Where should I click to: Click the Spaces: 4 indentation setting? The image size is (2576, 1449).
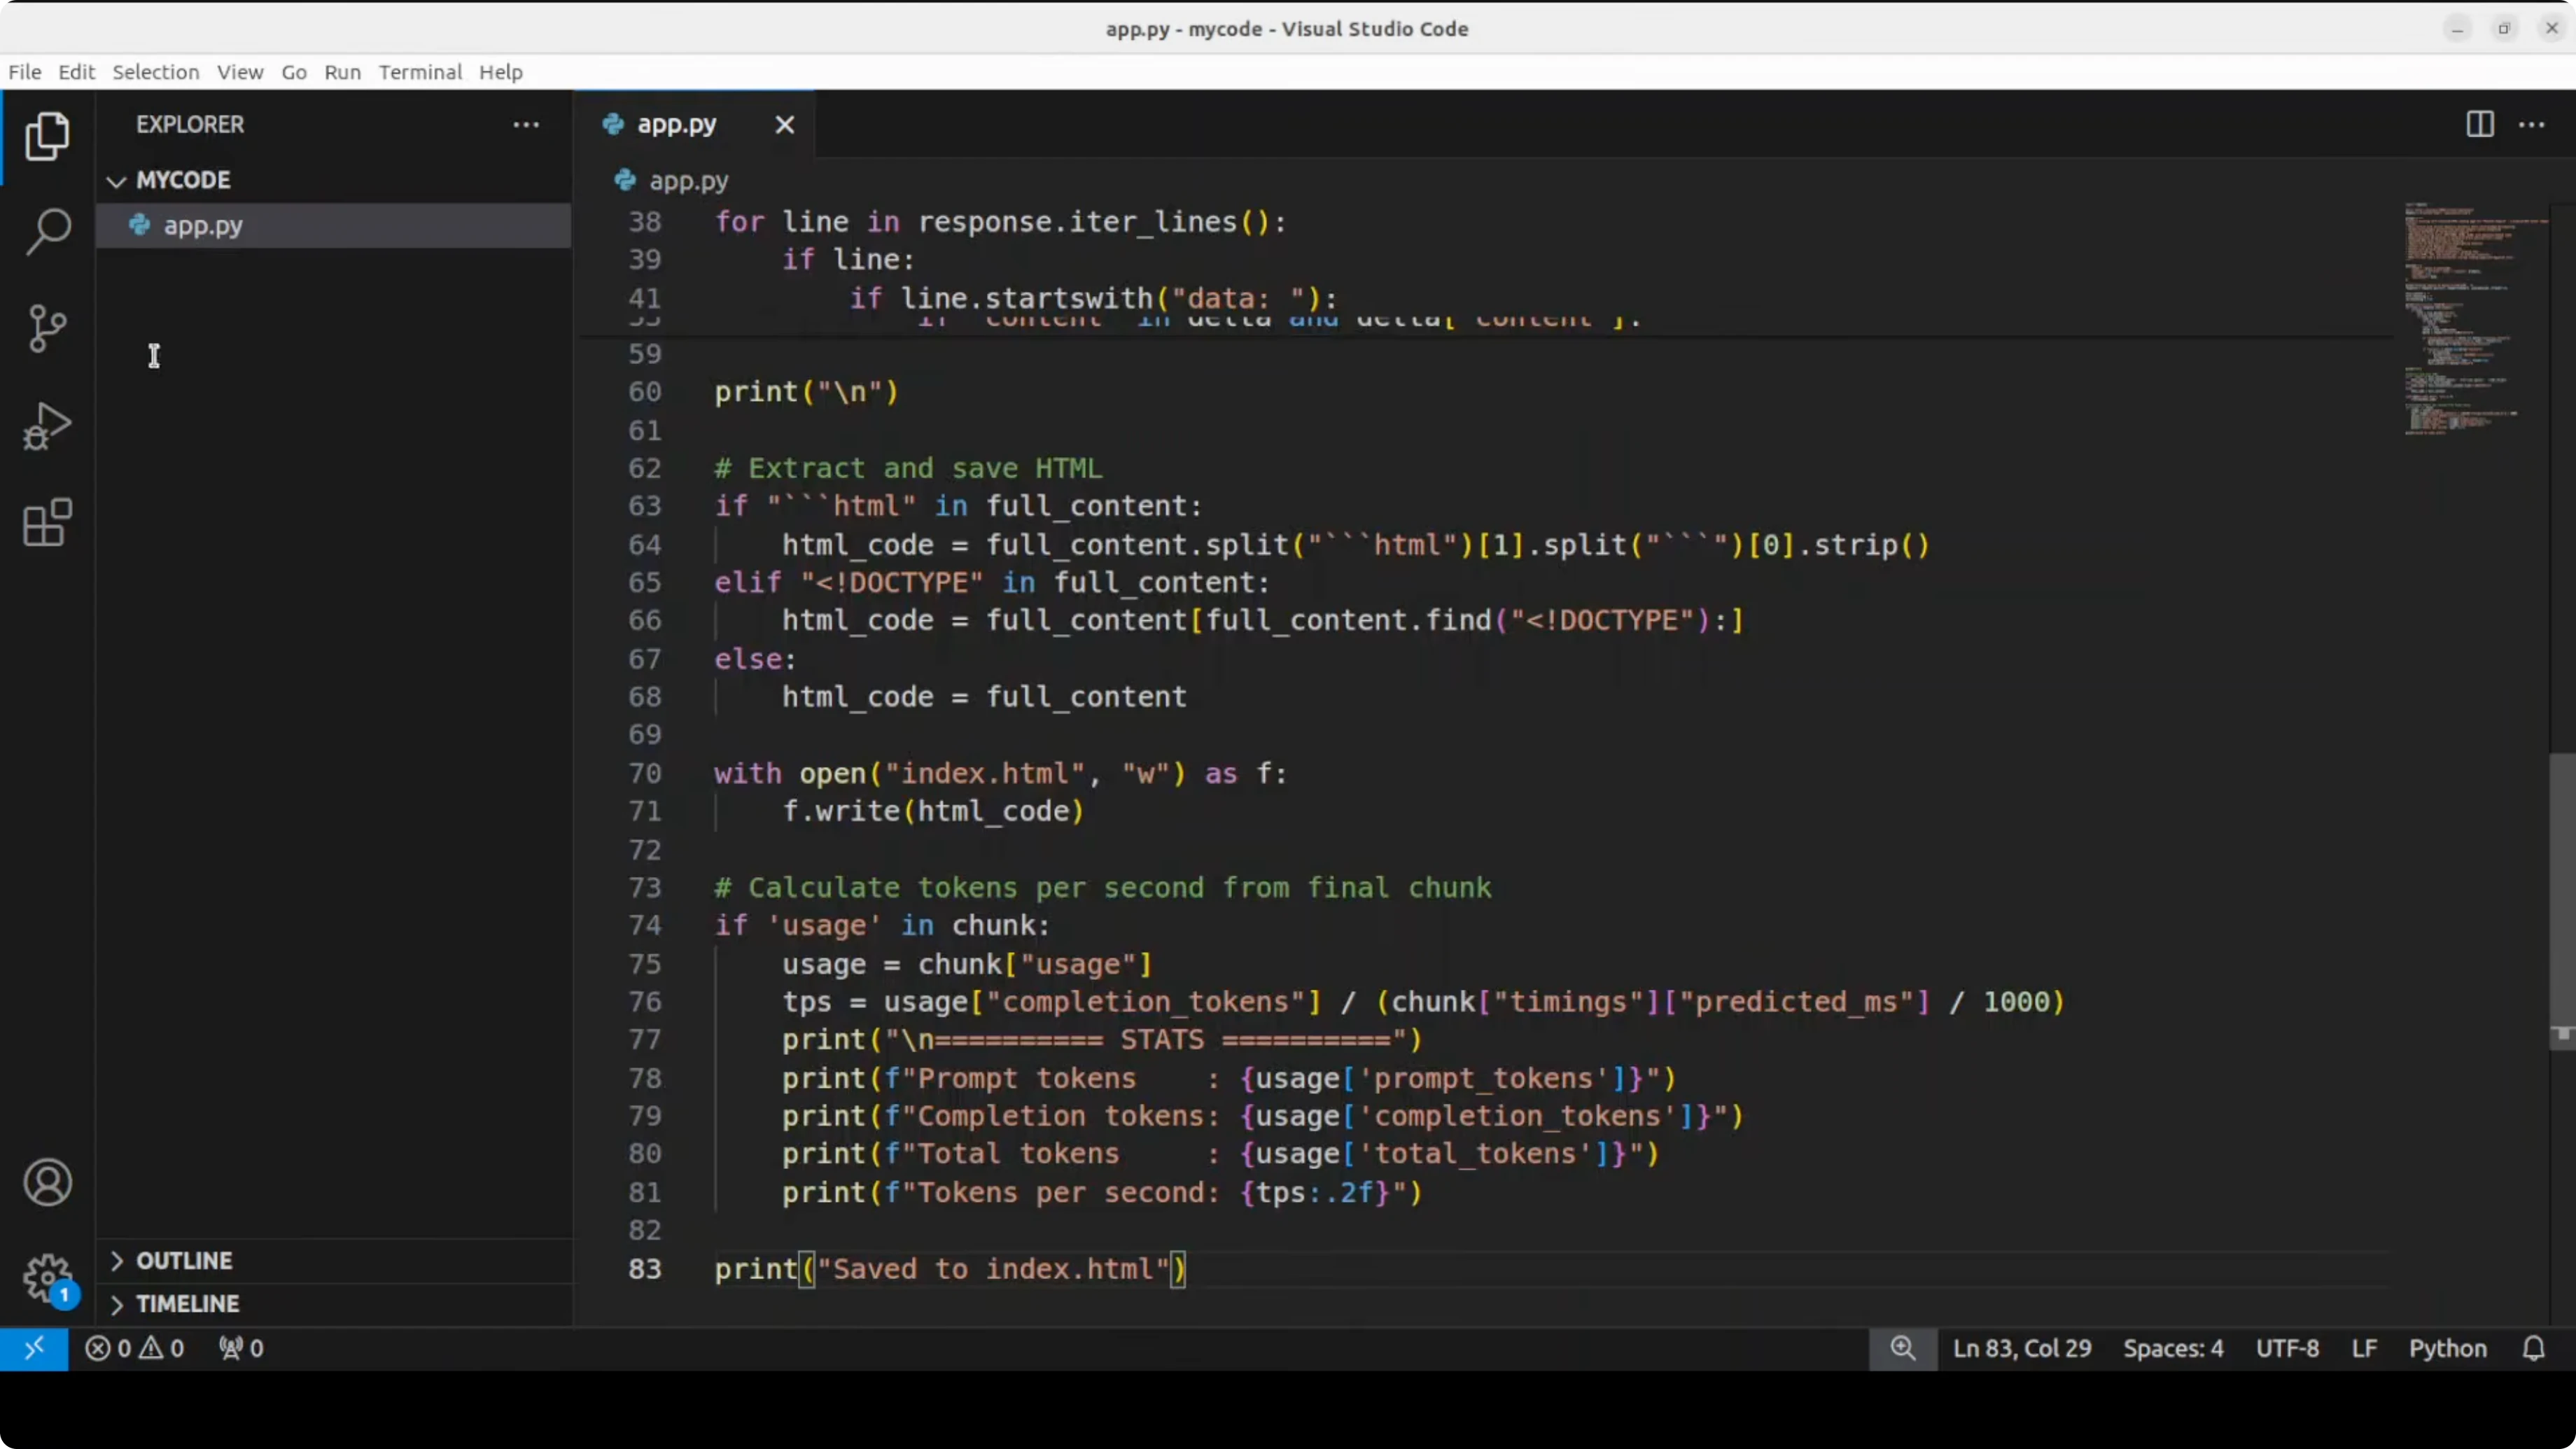[2173, 1348]
